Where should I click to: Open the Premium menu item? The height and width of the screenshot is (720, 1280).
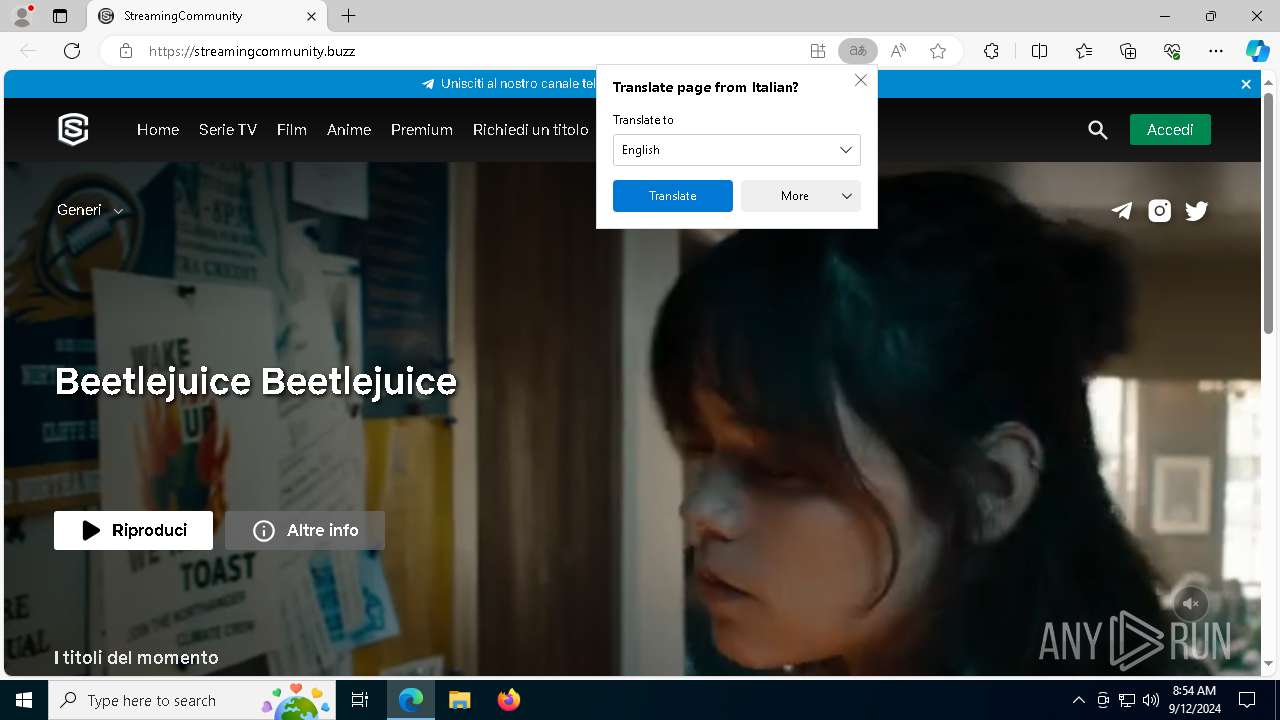coord(422,130)
